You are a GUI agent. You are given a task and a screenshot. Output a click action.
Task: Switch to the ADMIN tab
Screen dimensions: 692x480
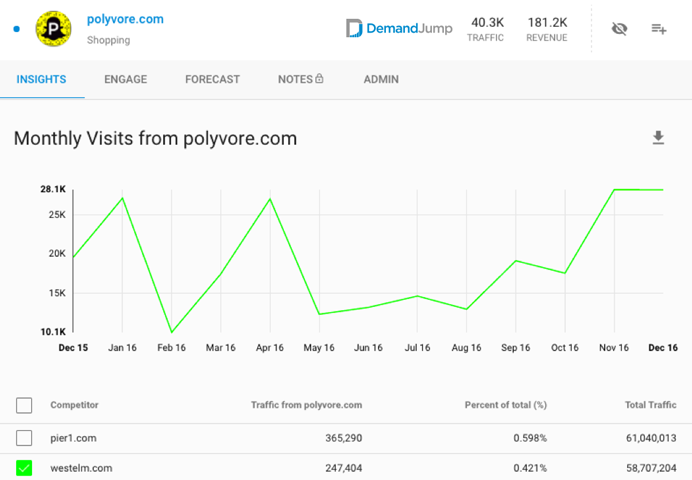coord(381,79)
